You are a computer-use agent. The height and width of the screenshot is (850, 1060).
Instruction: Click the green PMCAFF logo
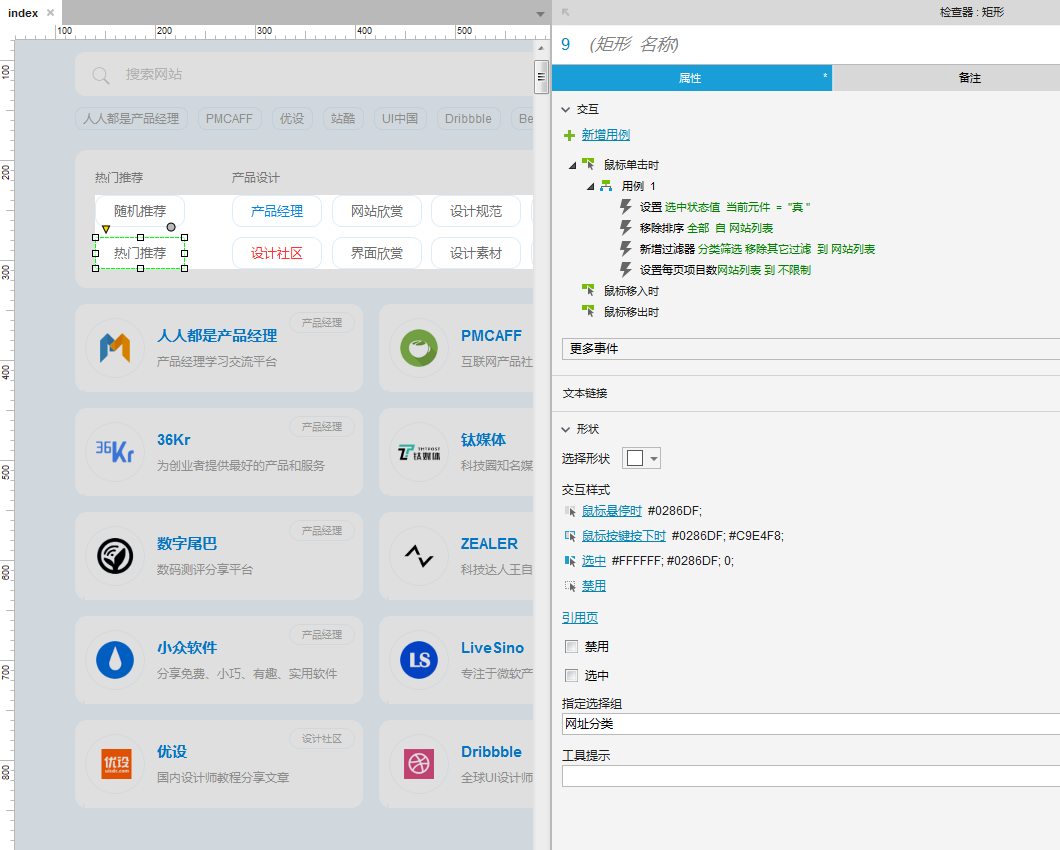coord(419,348)
